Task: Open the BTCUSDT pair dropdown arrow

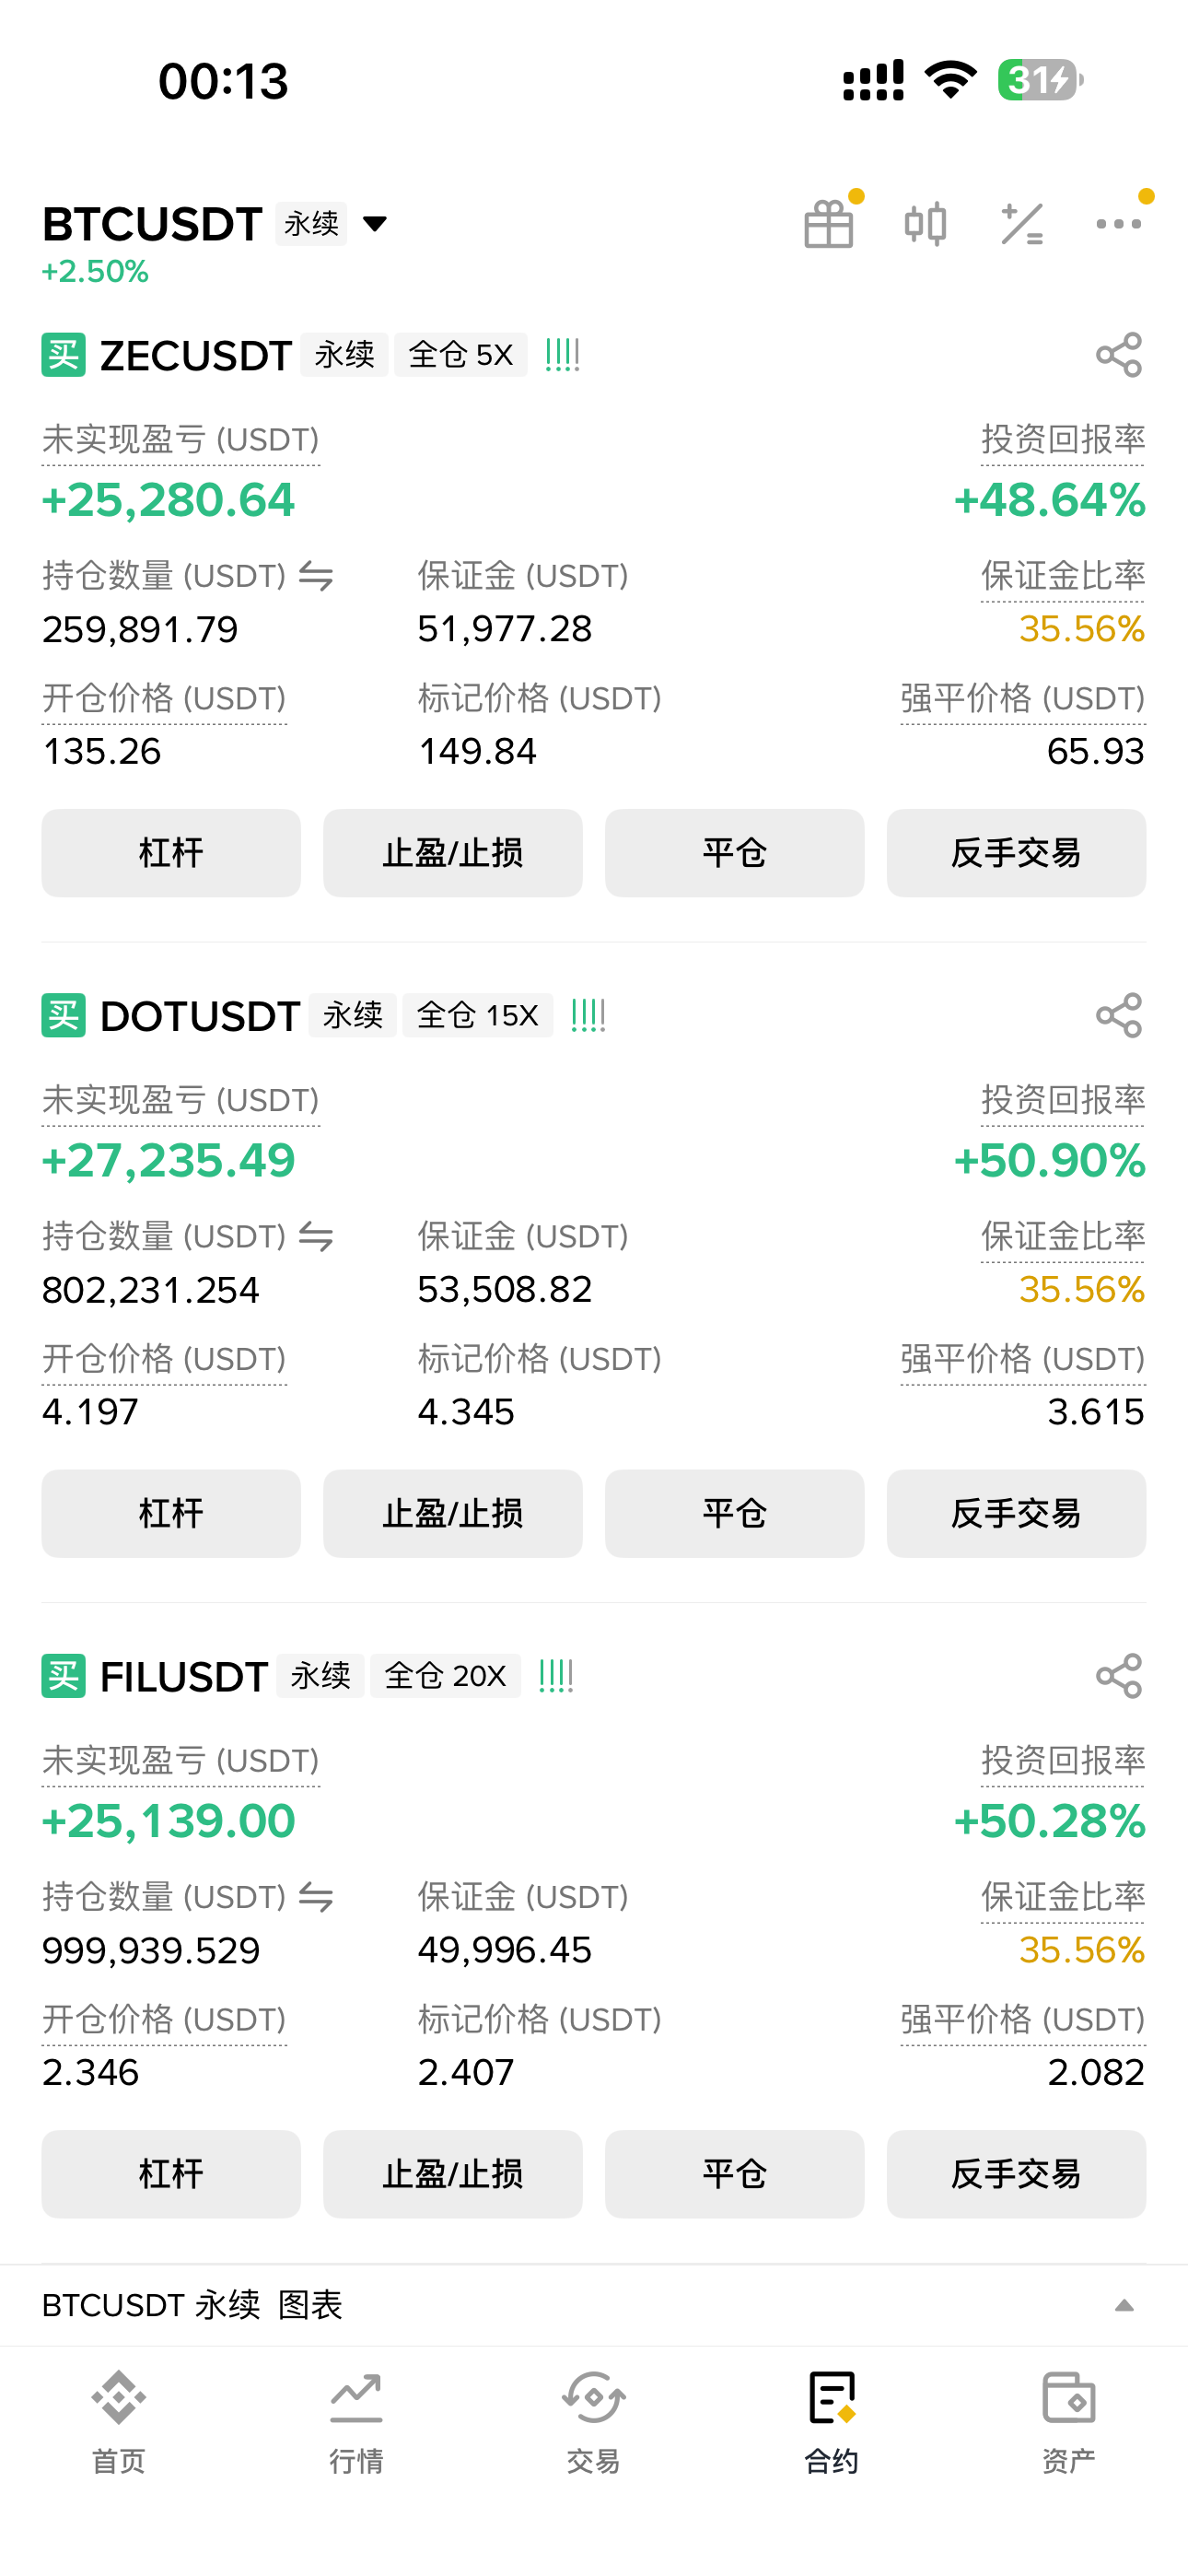Action: point(375,223)
